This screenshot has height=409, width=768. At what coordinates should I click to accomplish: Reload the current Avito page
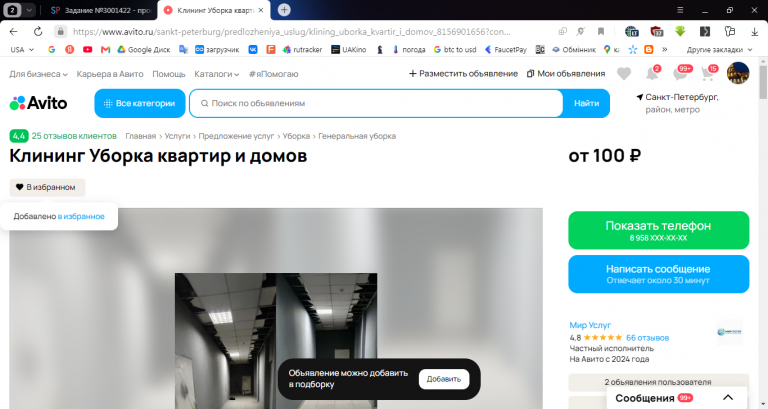coord(37,31)
